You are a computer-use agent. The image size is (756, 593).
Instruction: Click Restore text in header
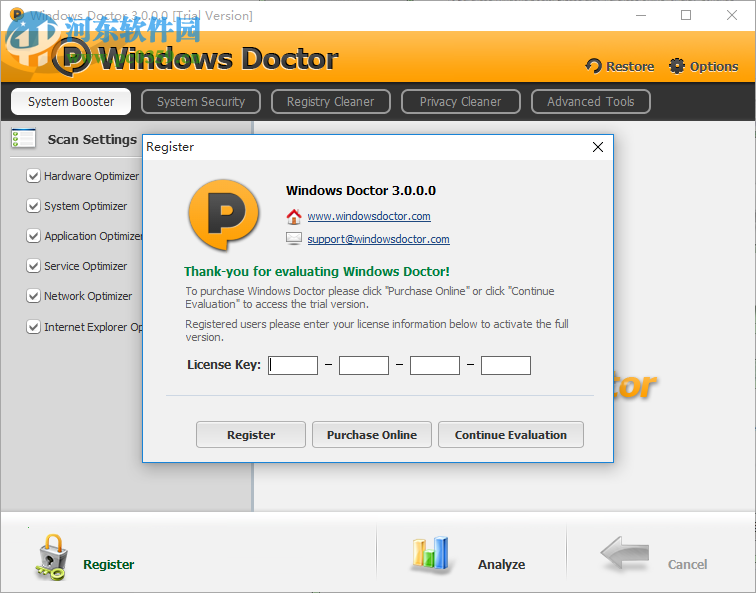(630, 67)
